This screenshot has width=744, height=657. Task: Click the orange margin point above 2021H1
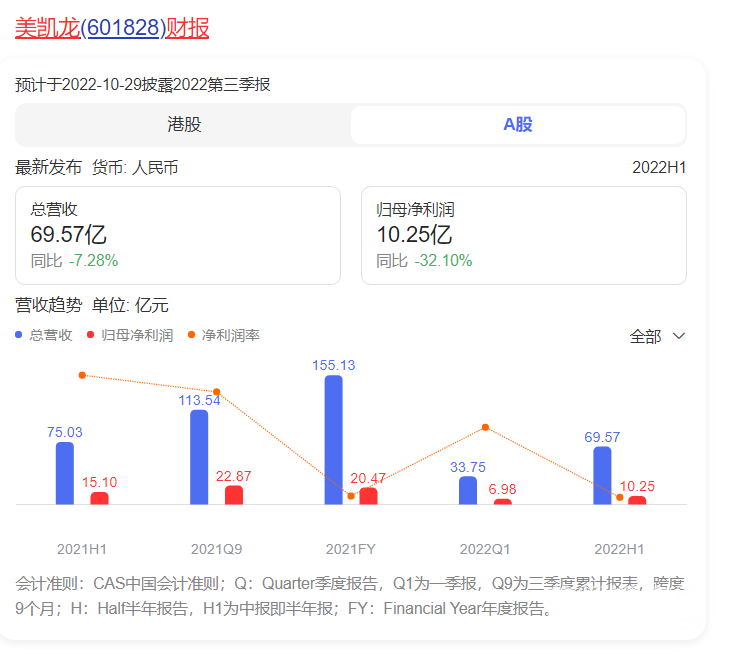[x=82, y=375]
